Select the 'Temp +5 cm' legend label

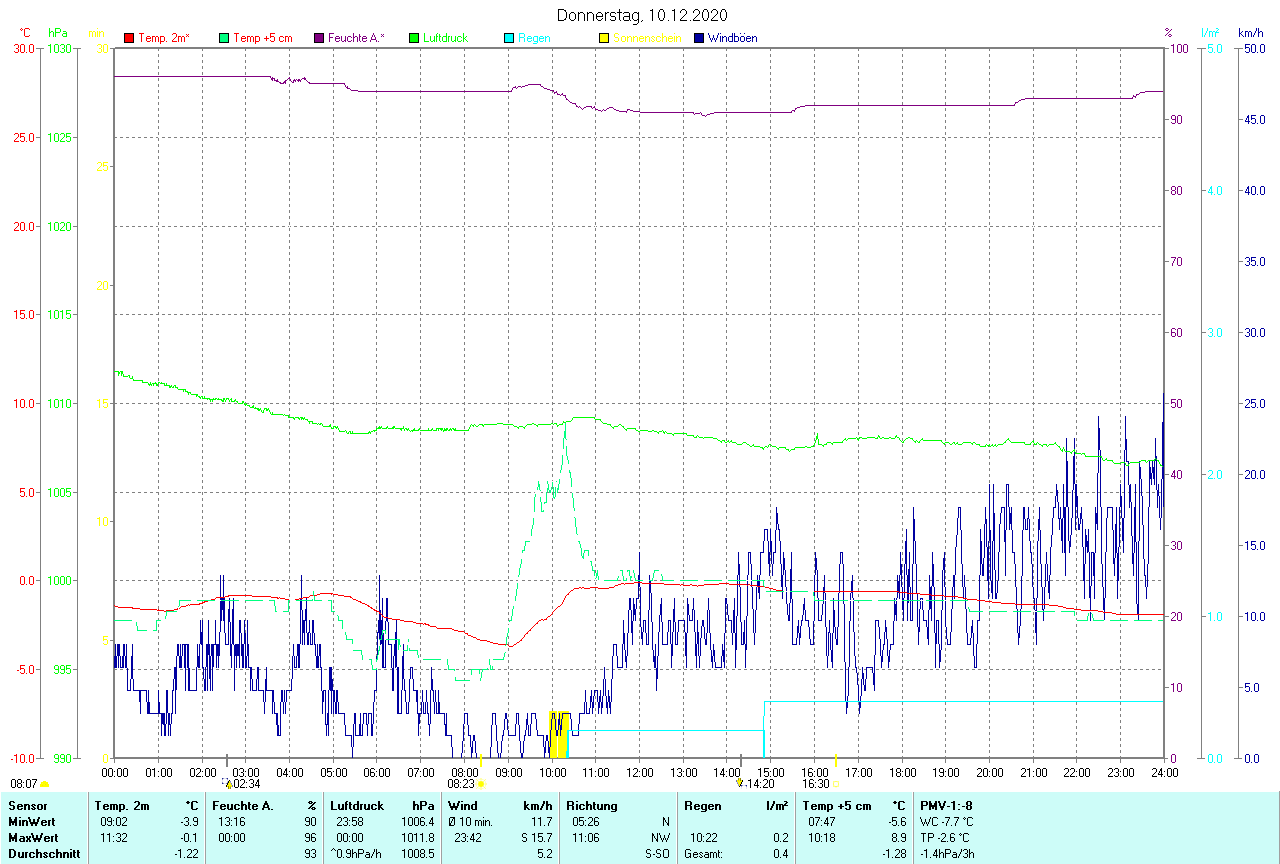click(x=263, y=38)
